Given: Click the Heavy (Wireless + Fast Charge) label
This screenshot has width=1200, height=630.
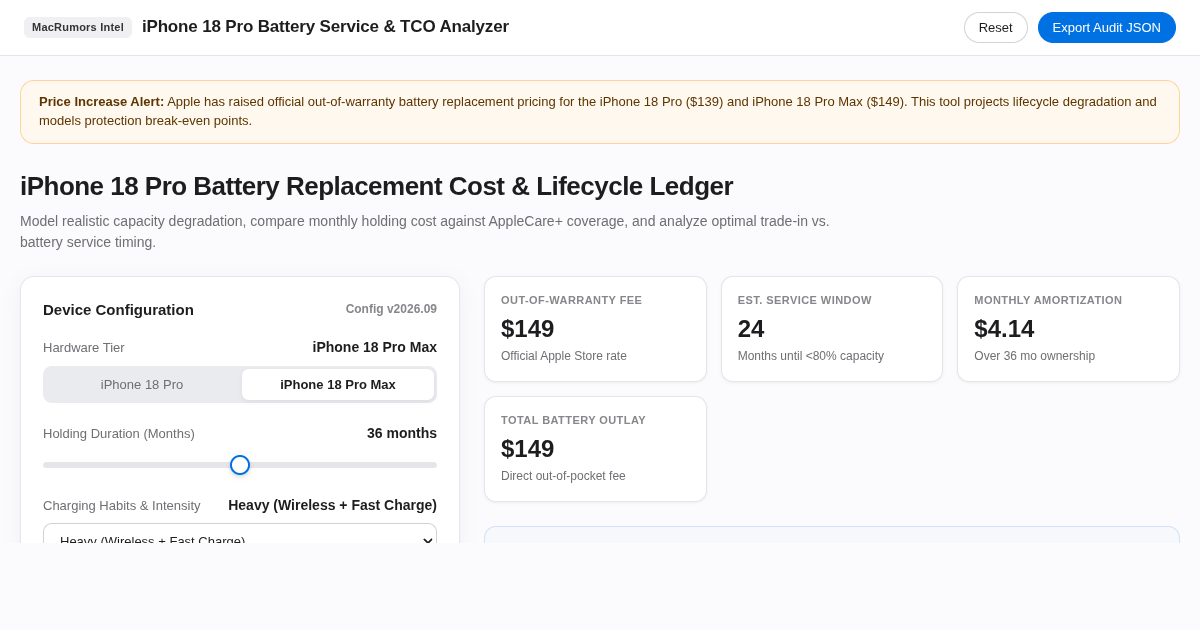Looking at the screenshot, I should (x=332, y=505).
